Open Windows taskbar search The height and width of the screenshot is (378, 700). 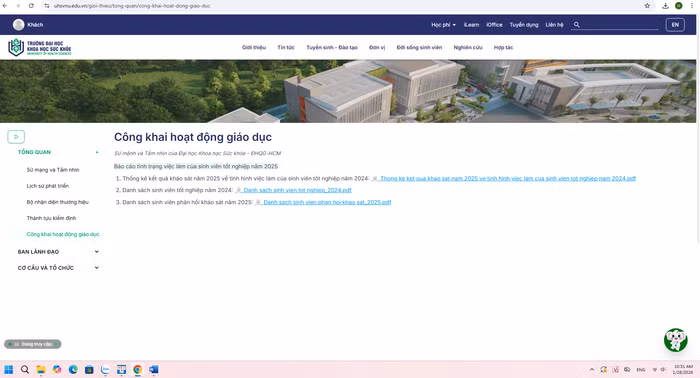[x=25, y=370]
